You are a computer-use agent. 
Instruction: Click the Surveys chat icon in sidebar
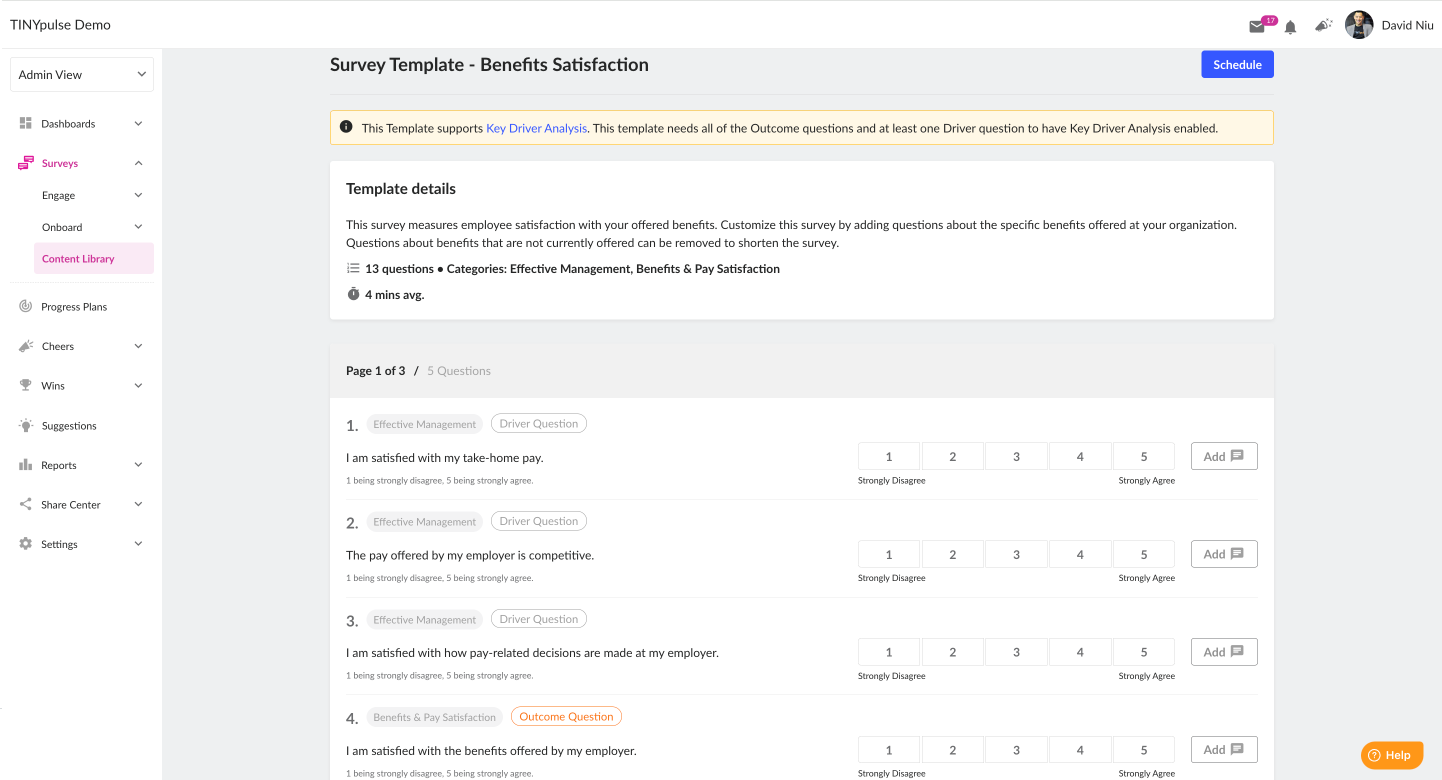(x=26, y=163)
